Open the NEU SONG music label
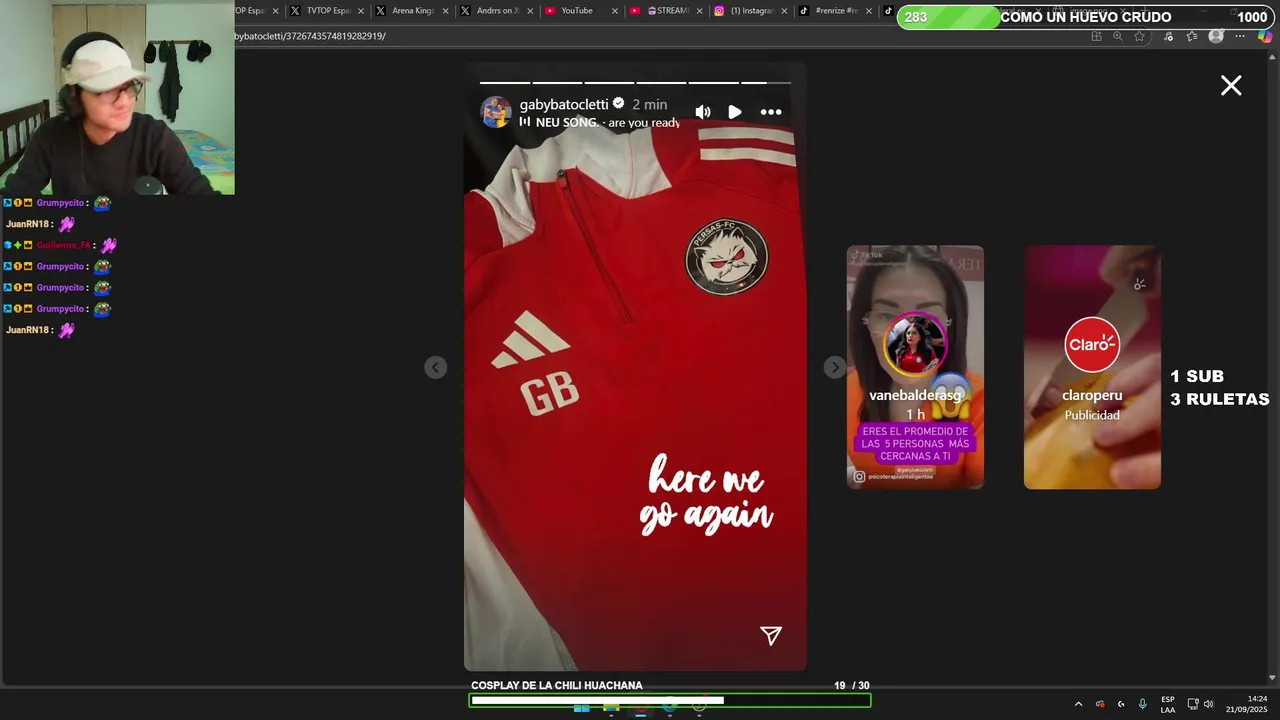1280x720 pixels. 599,122
